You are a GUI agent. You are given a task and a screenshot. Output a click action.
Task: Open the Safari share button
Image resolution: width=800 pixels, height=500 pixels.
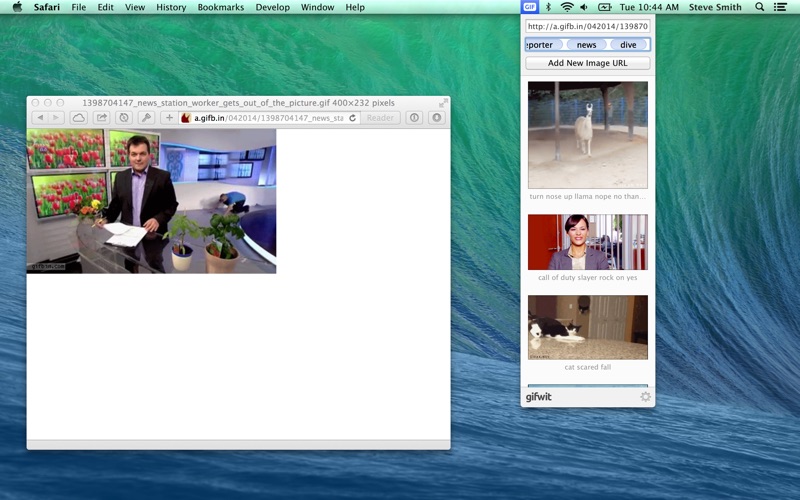pyautogui.click(x=102, y=118)
